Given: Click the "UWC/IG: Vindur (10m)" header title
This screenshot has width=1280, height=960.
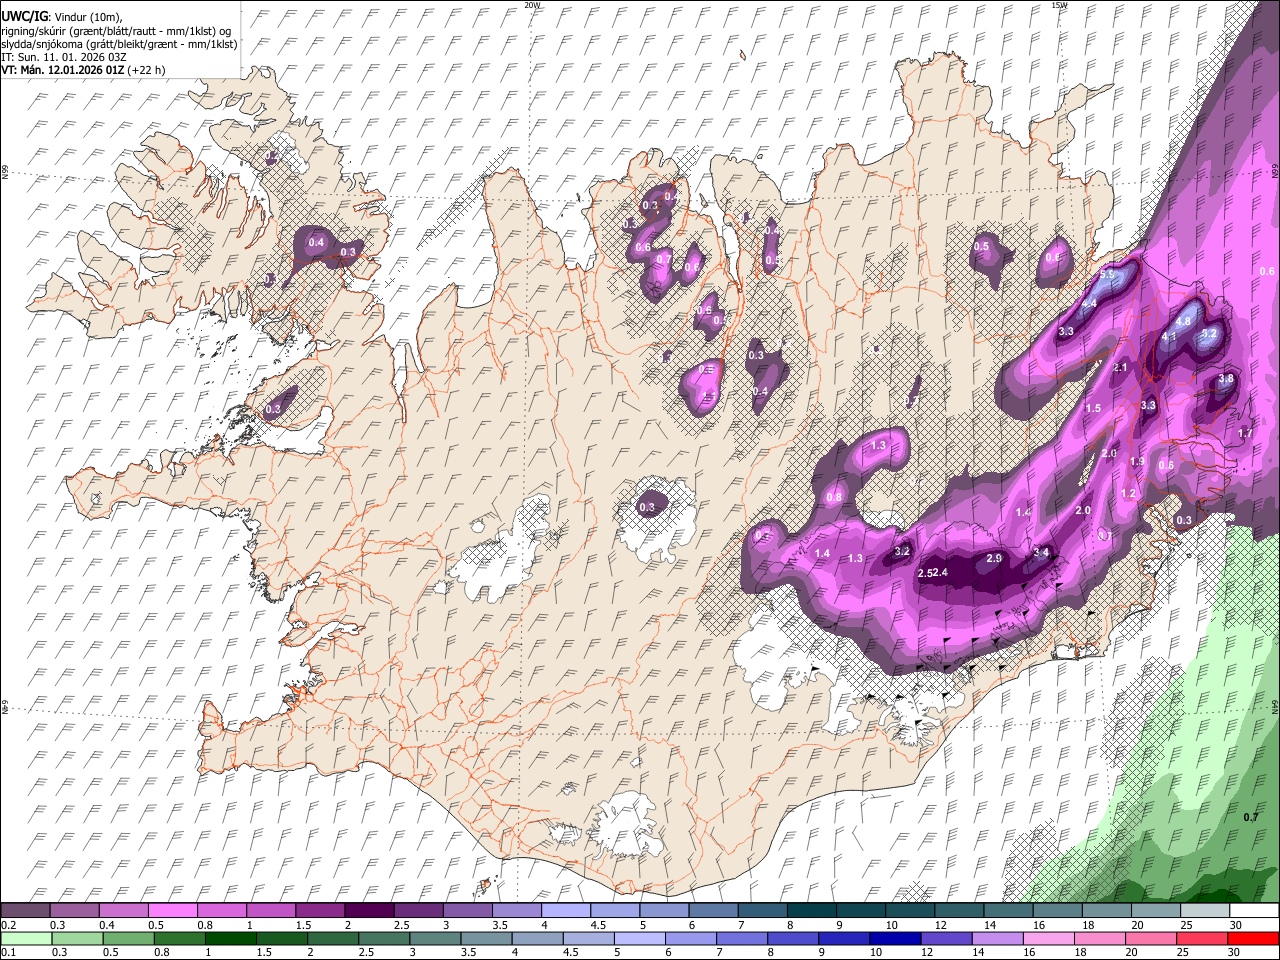Looking at the screenshot, I should 61,17.
